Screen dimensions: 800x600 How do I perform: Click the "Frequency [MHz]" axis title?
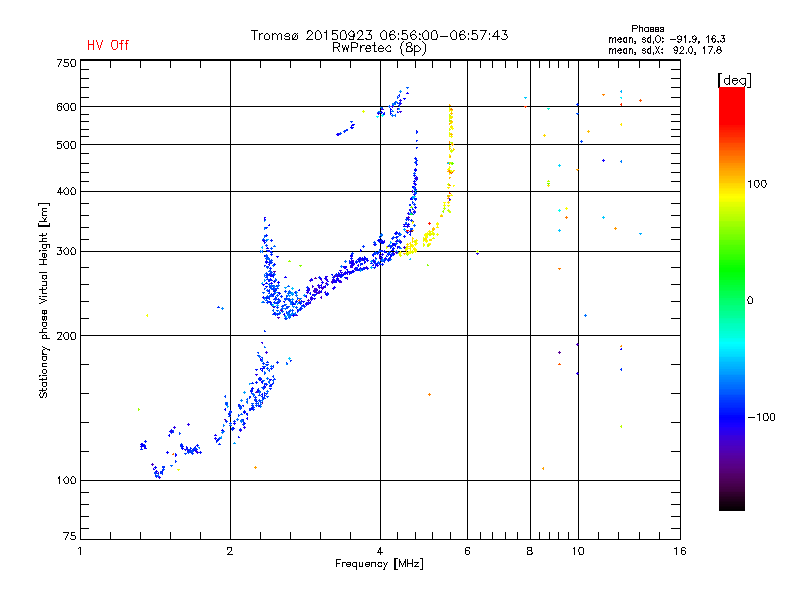(379, 564)
